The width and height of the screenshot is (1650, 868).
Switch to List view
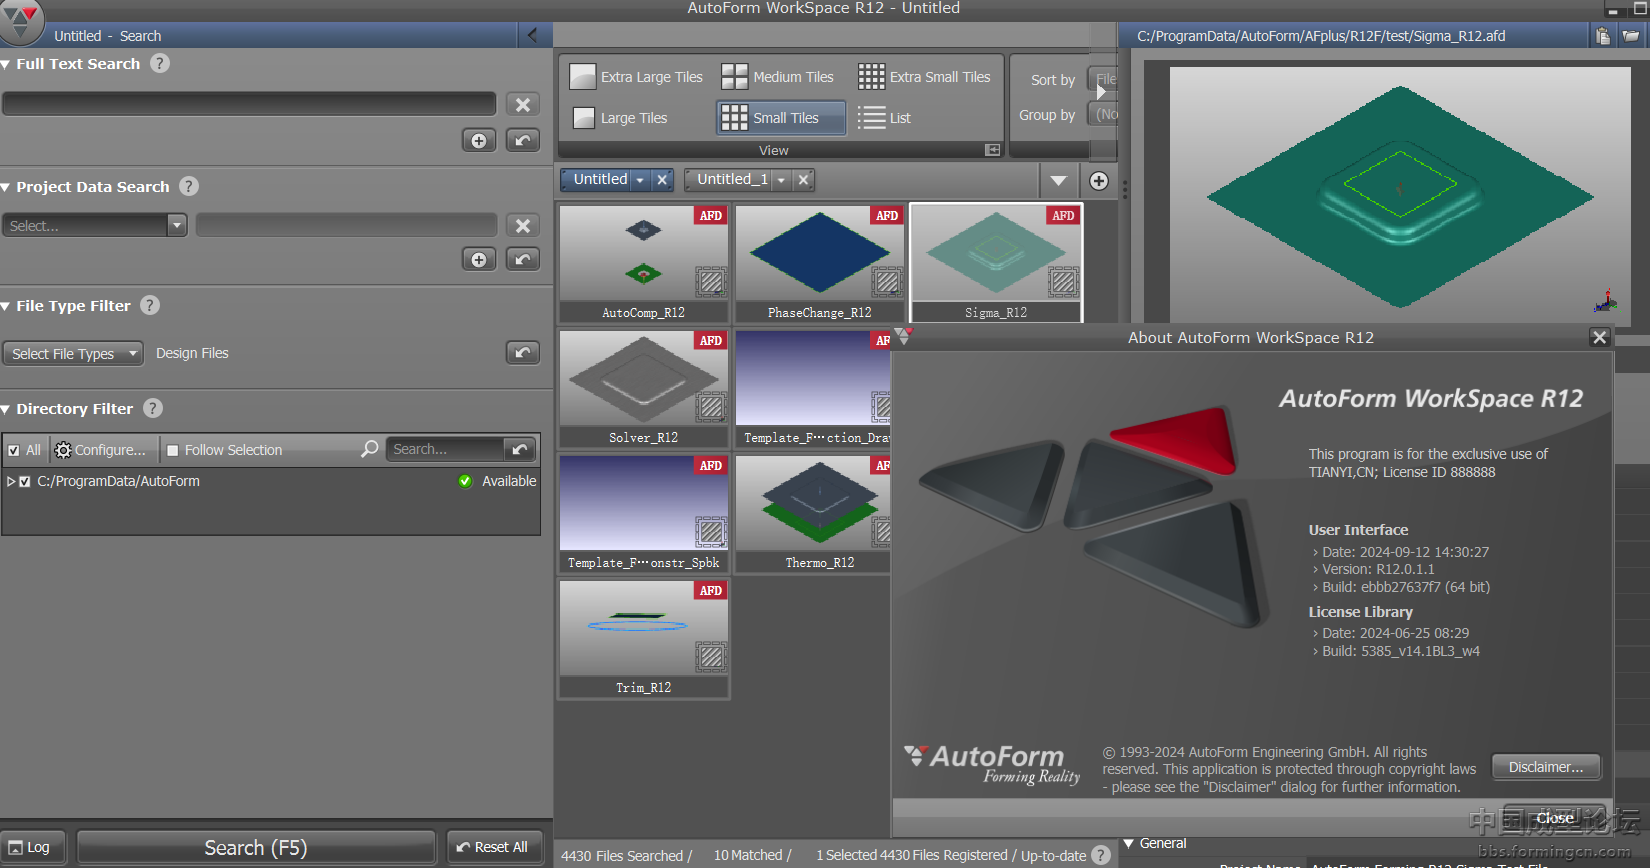[x=885, y=118]
